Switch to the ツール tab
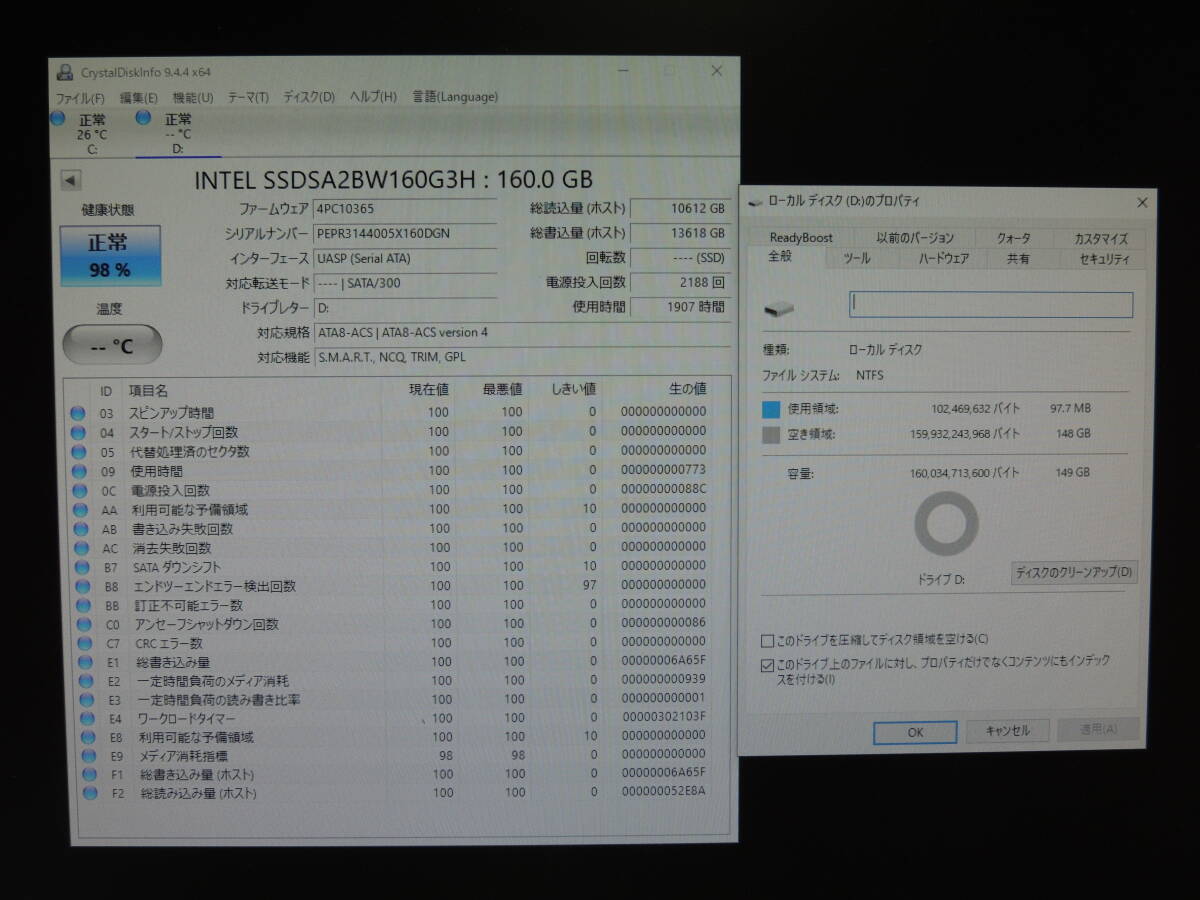 [x=857, y=259]
